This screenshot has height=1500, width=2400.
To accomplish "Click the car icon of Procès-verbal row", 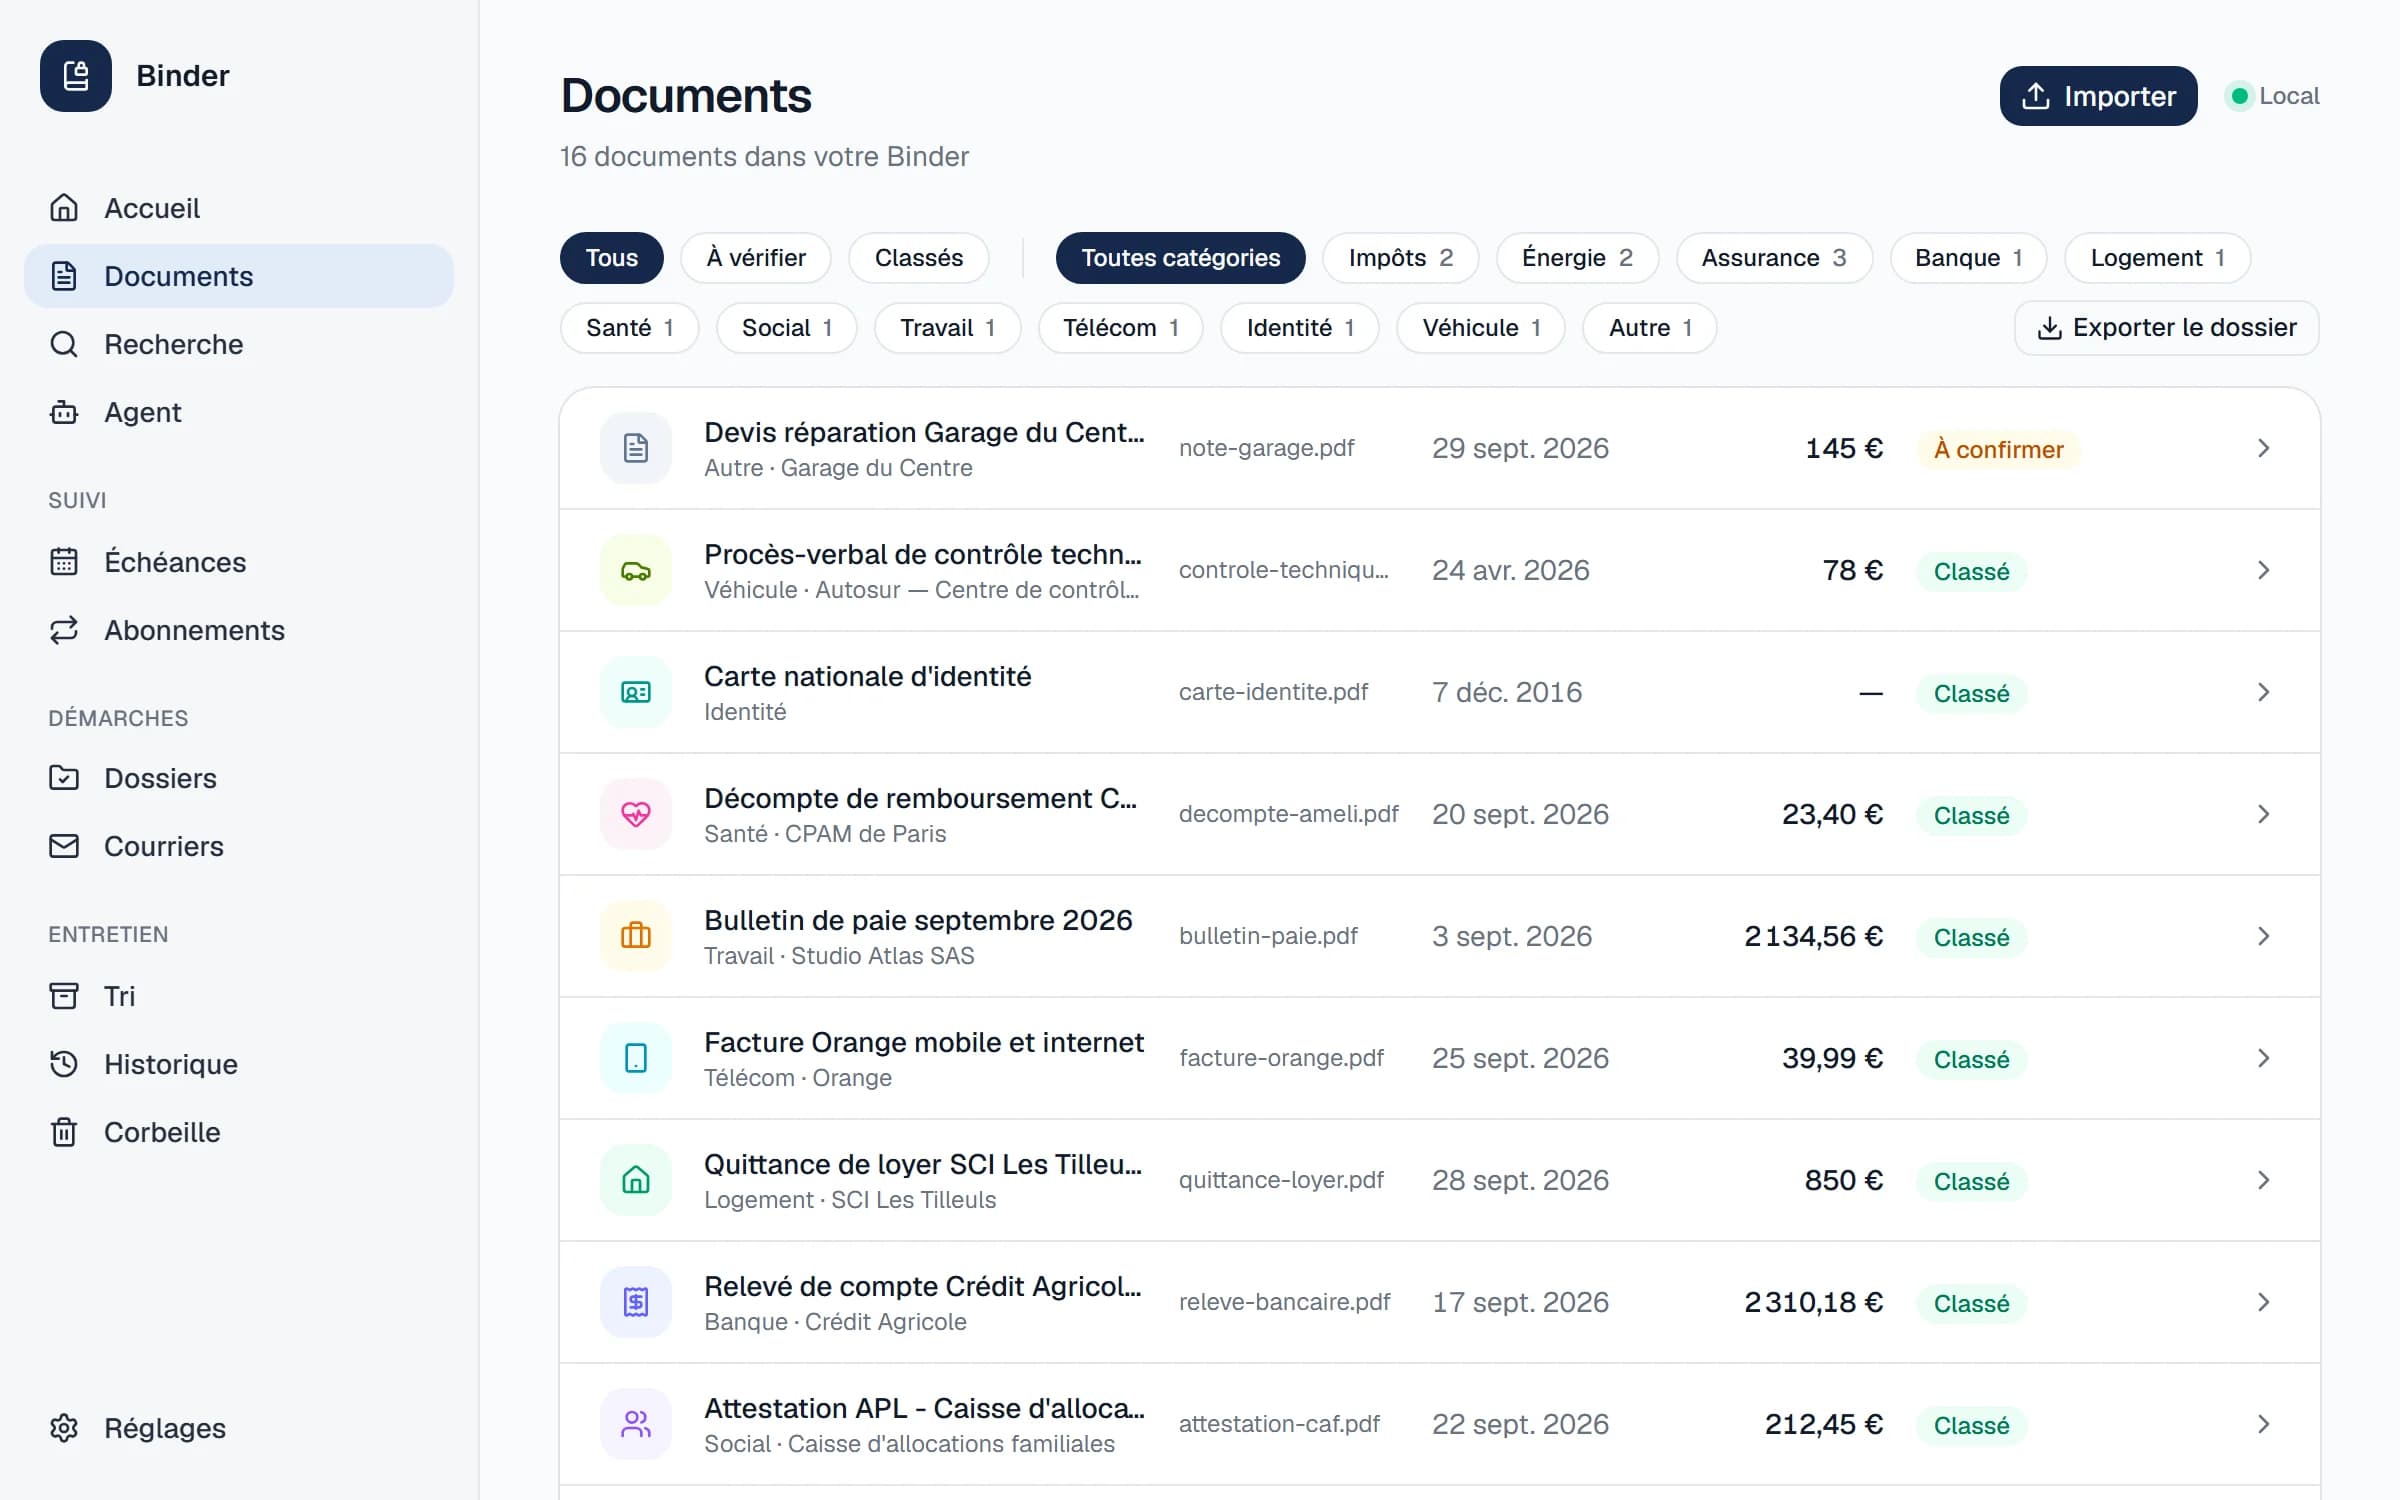I will [x=636, y=570].
